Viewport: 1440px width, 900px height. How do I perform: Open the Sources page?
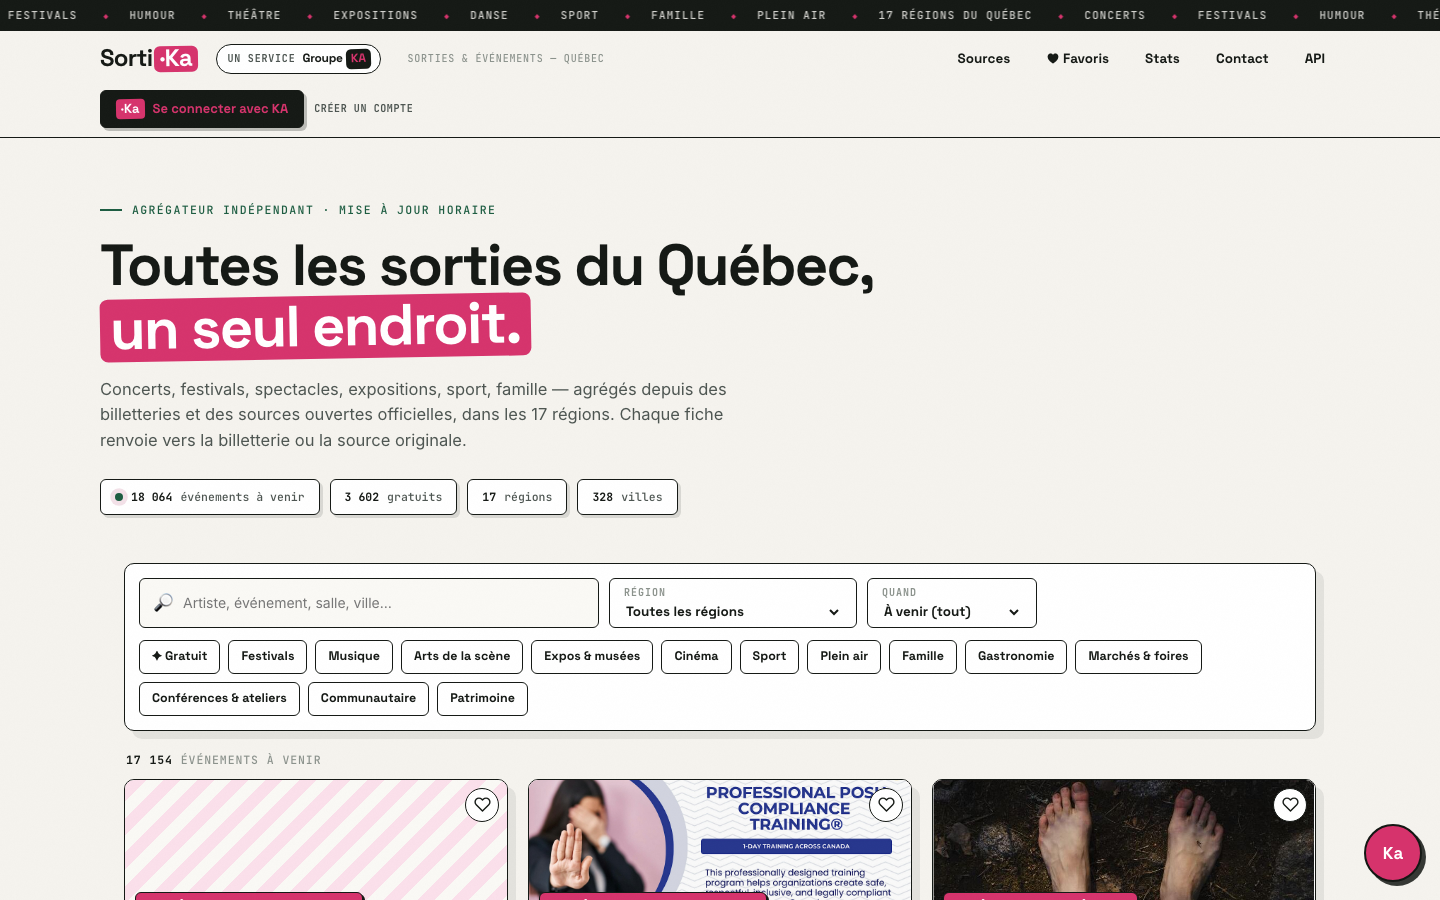point(983,59)
